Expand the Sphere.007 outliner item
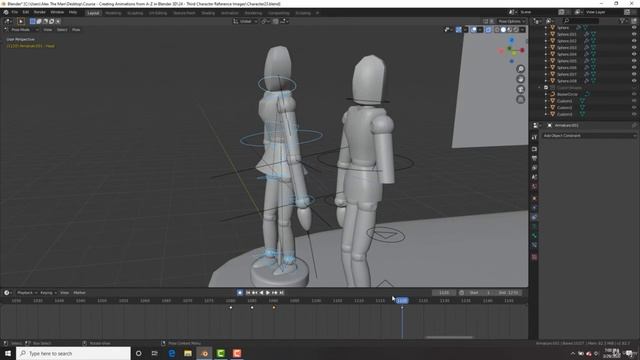 pyautogui.click(x=546, y=74)
